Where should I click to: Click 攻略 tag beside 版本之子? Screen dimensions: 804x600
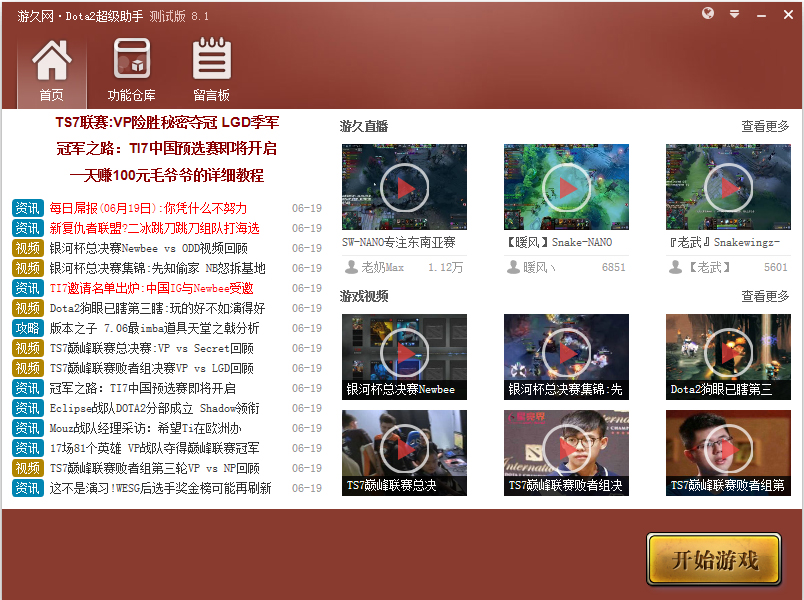(x=28, y=328)
